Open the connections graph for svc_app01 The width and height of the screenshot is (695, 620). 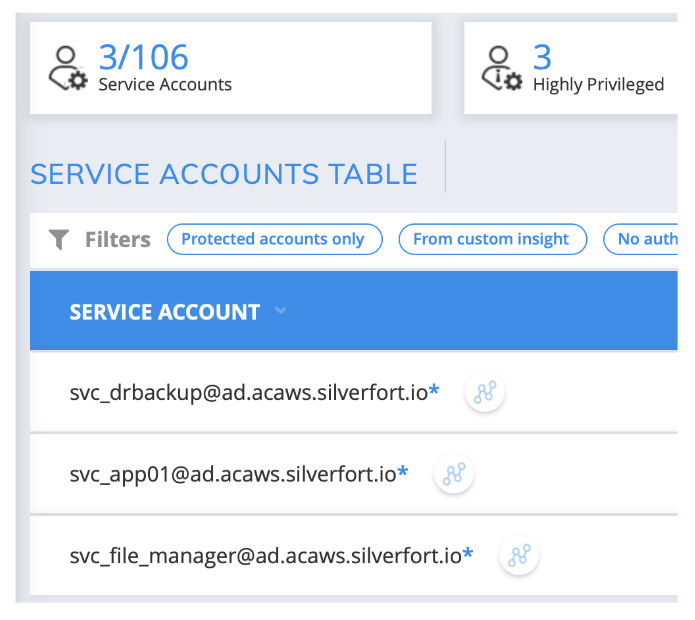(454, 474)
